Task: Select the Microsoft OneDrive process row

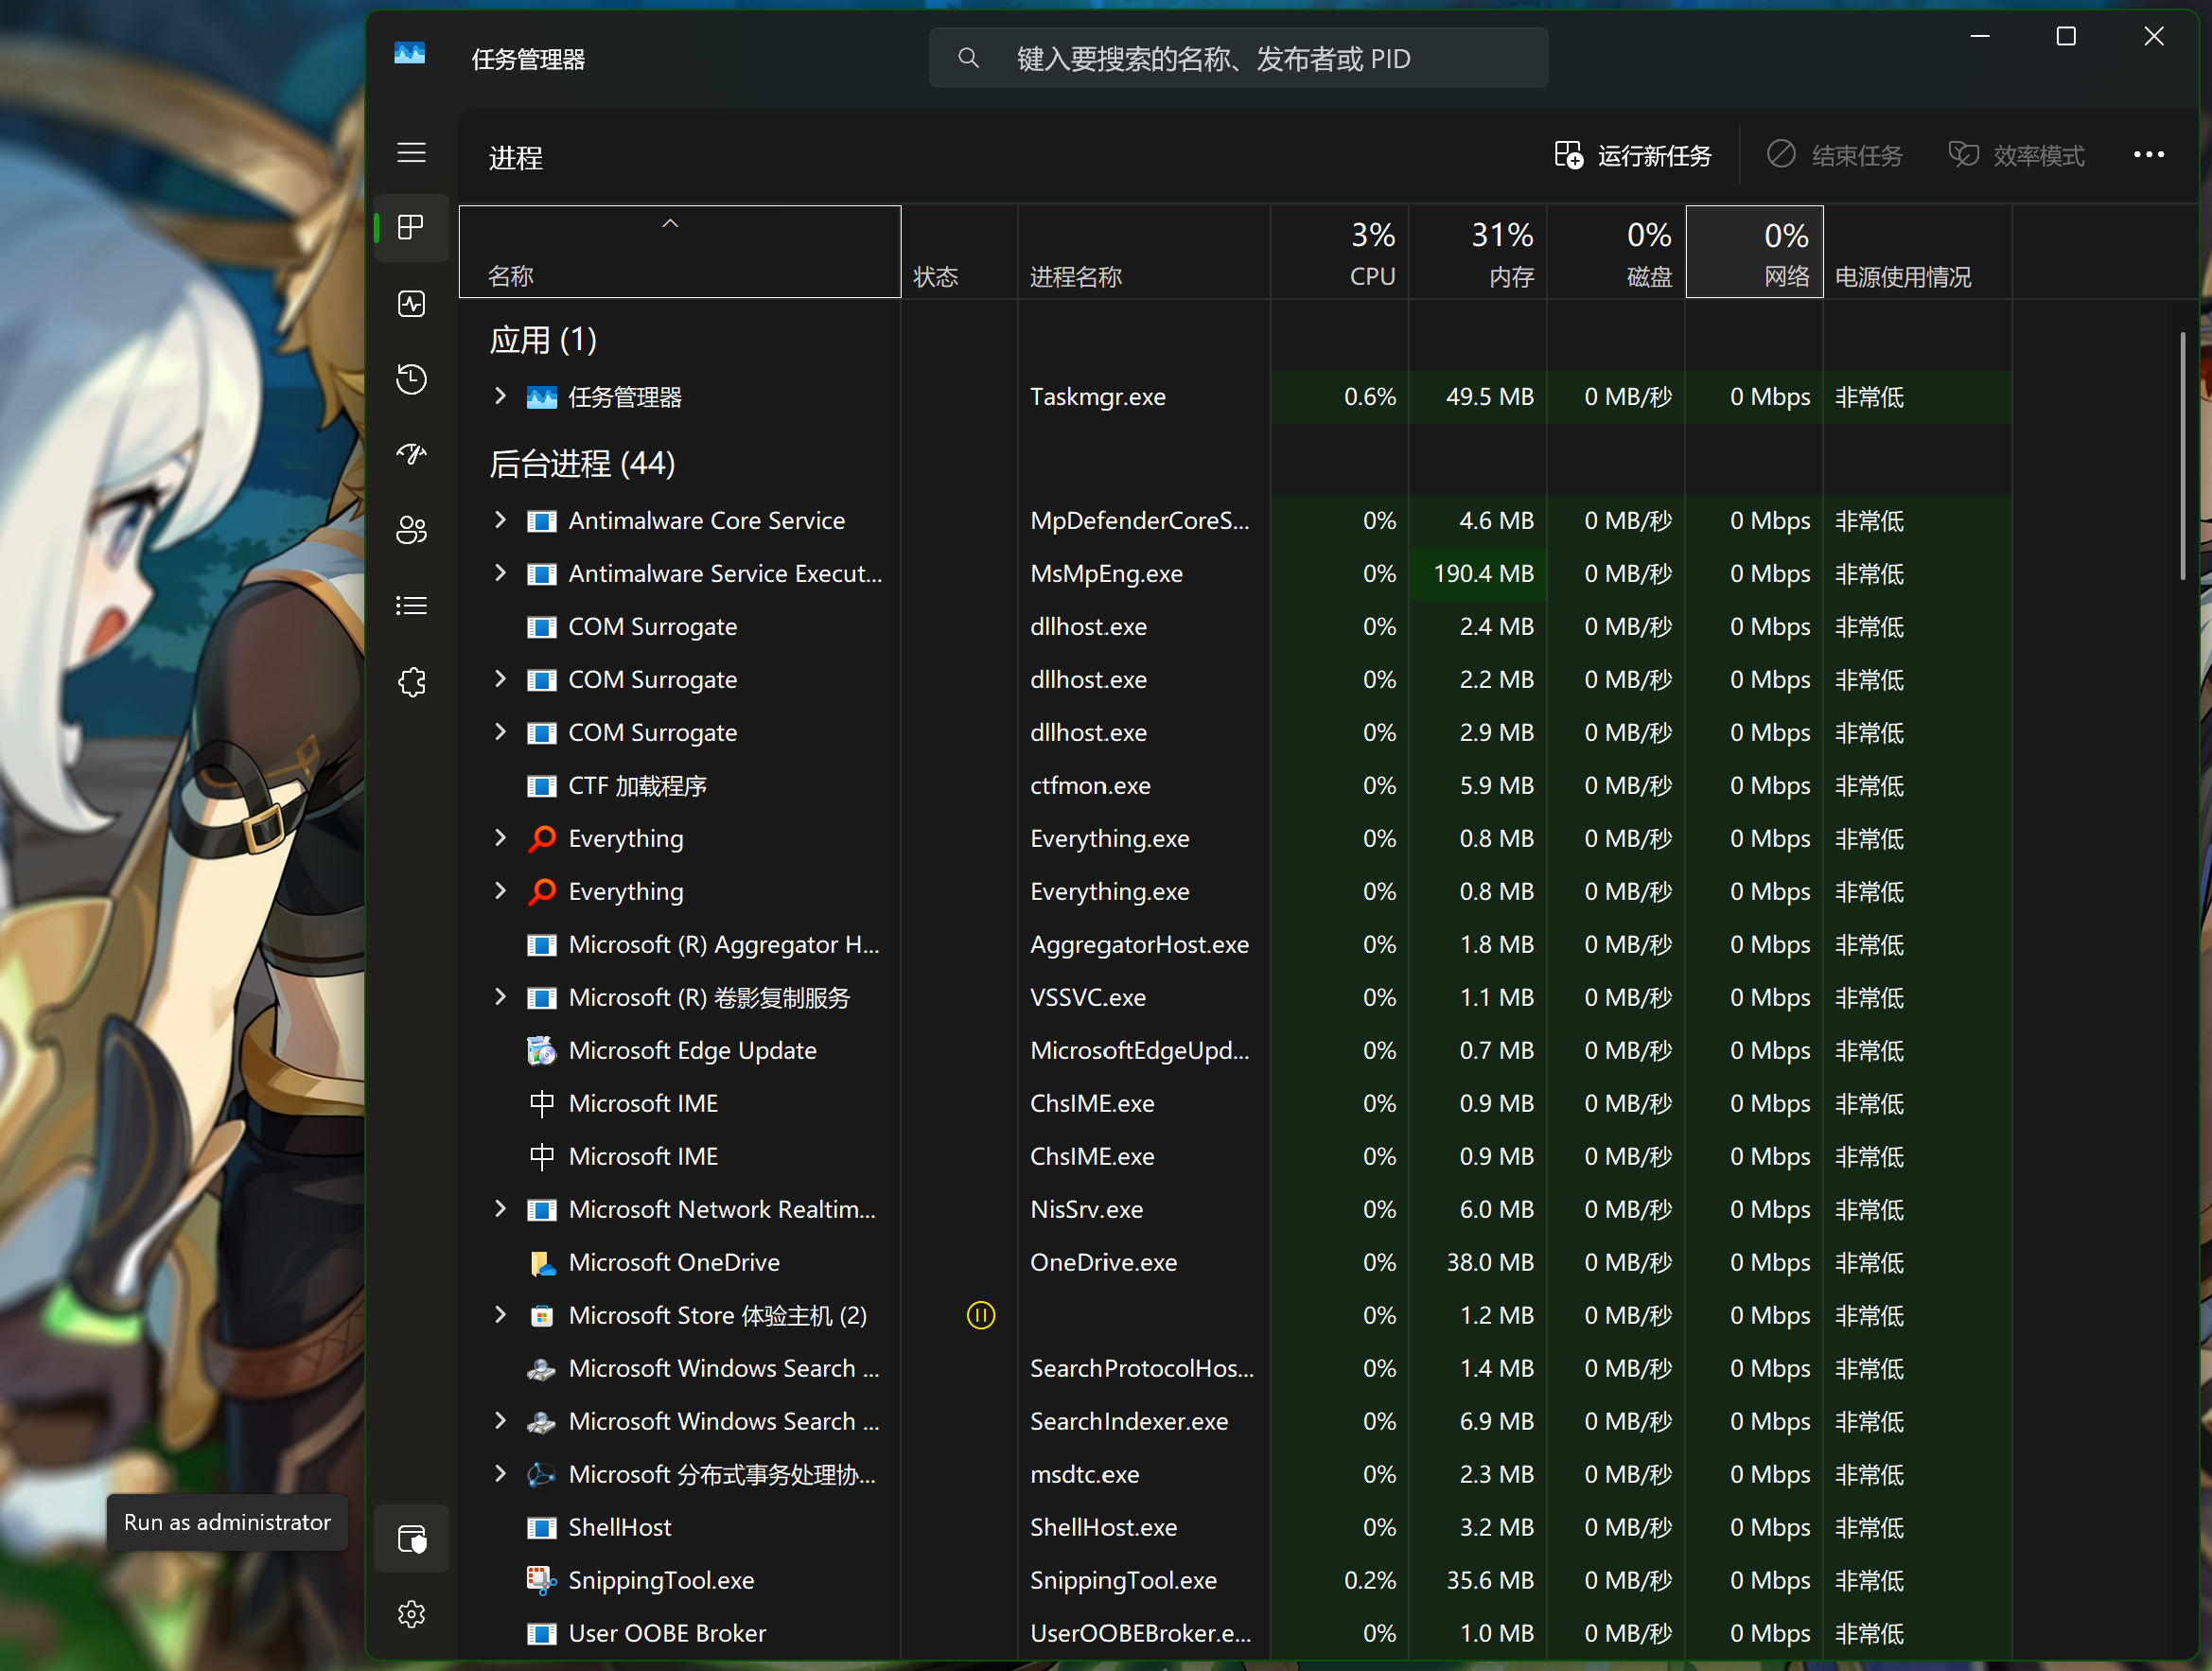Action: pyautogui.click(x=673, y=1262)
